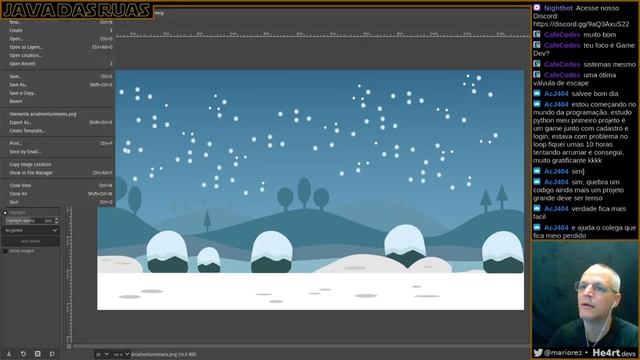Screen dimensions: 640x360
Task: Click the horizontal scrollbar below canvas
Action: [x=301, y=347]
